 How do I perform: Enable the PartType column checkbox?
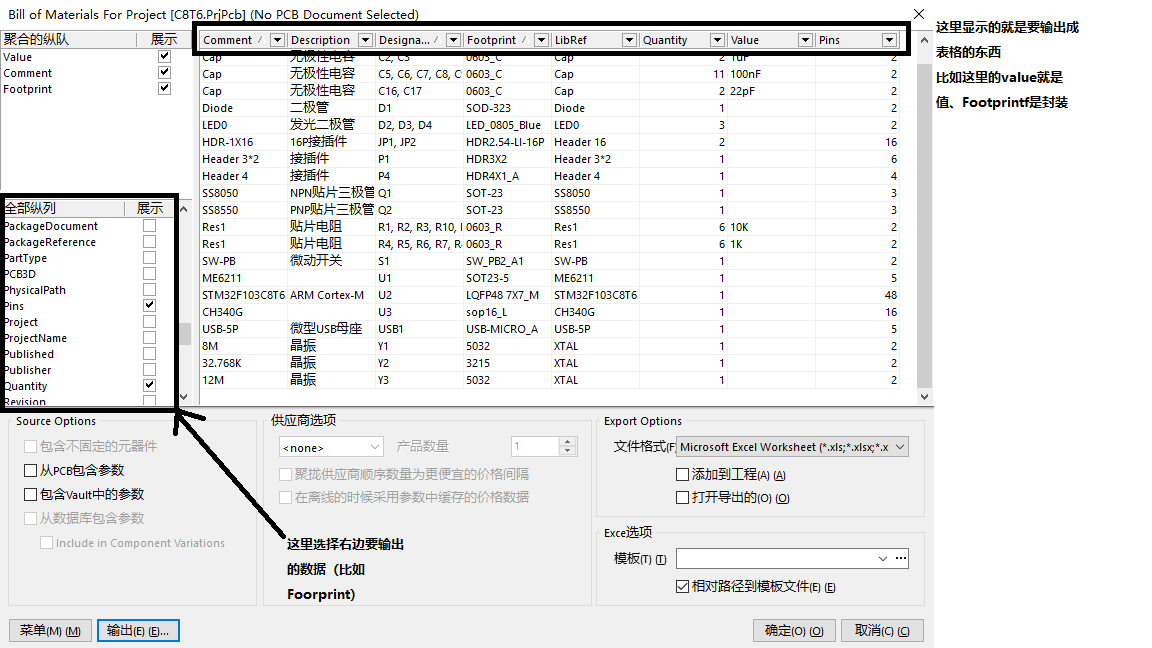click(x=150, y=258)
